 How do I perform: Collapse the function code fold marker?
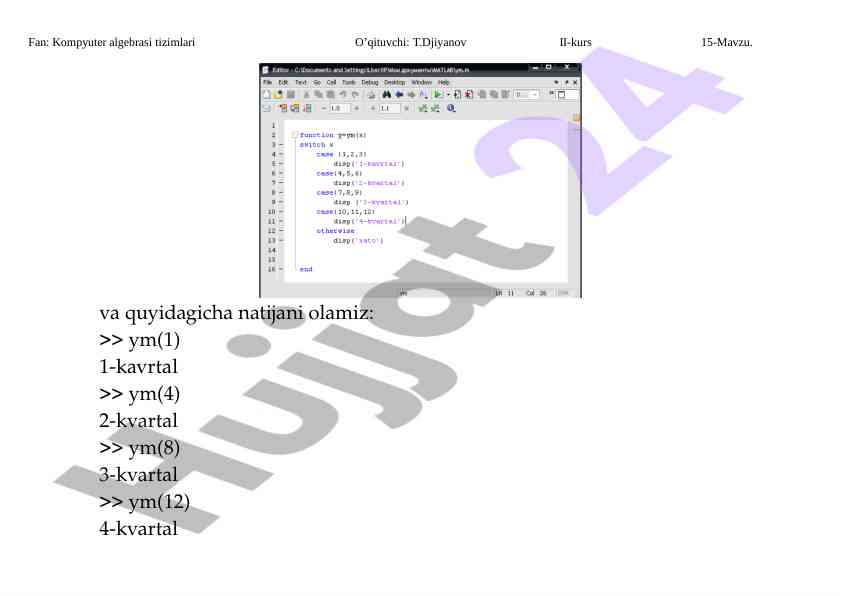294,134
